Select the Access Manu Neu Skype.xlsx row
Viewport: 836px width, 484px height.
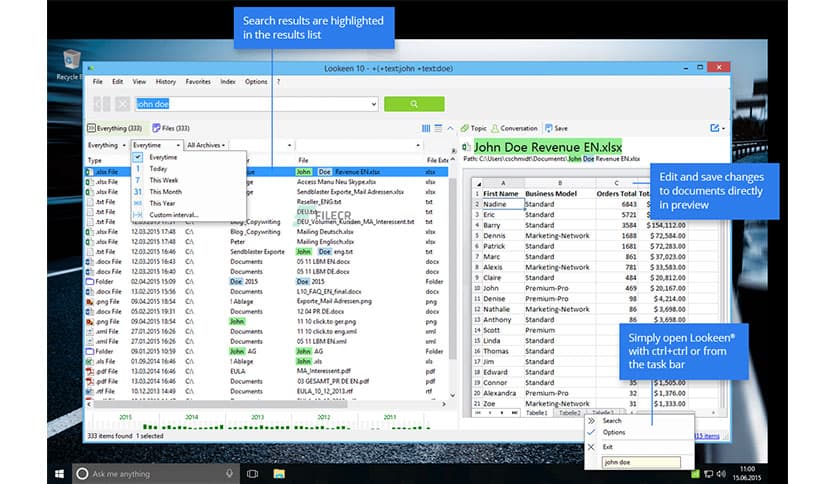coord(267,182)
